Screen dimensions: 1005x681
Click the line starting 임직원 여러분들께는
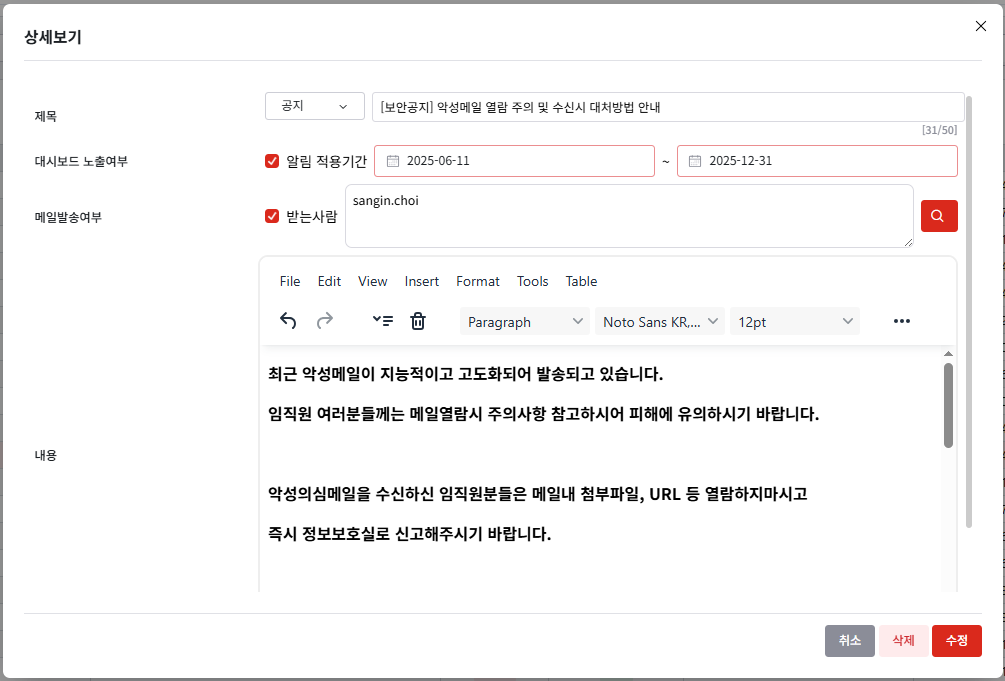(544, 414)
